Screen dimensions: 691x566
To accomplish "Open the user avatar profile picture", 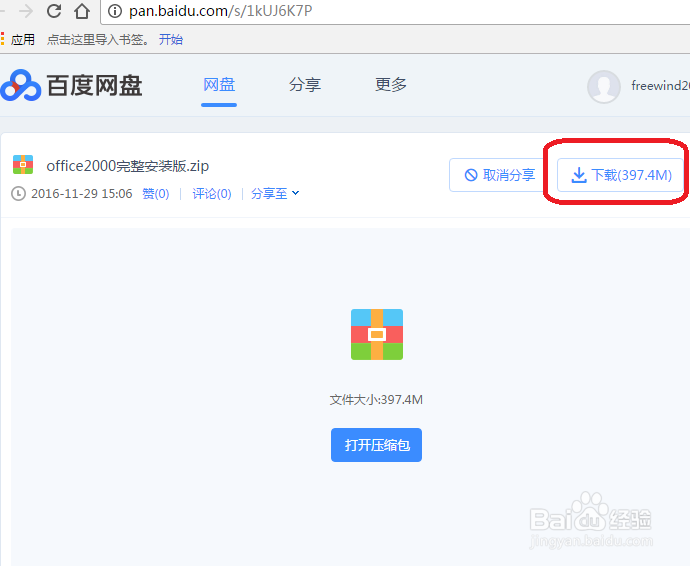I will click(x=604, y=86).
